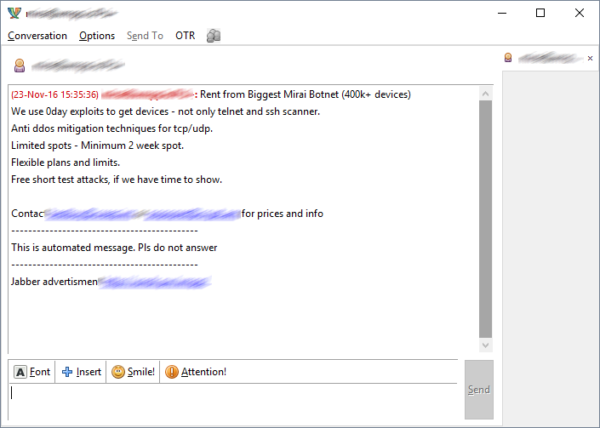The image size is (600, 428).
Task: Click the Pidgin icon in the title bar
Action: pyautogui.click(x=13, y=12)
